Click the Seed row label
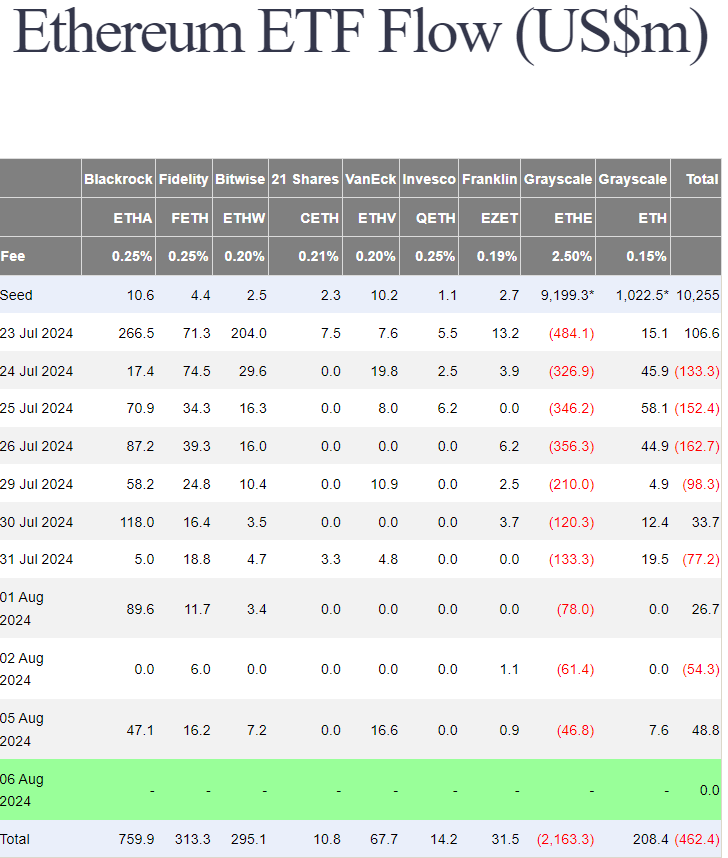 [x=16, y=295]
